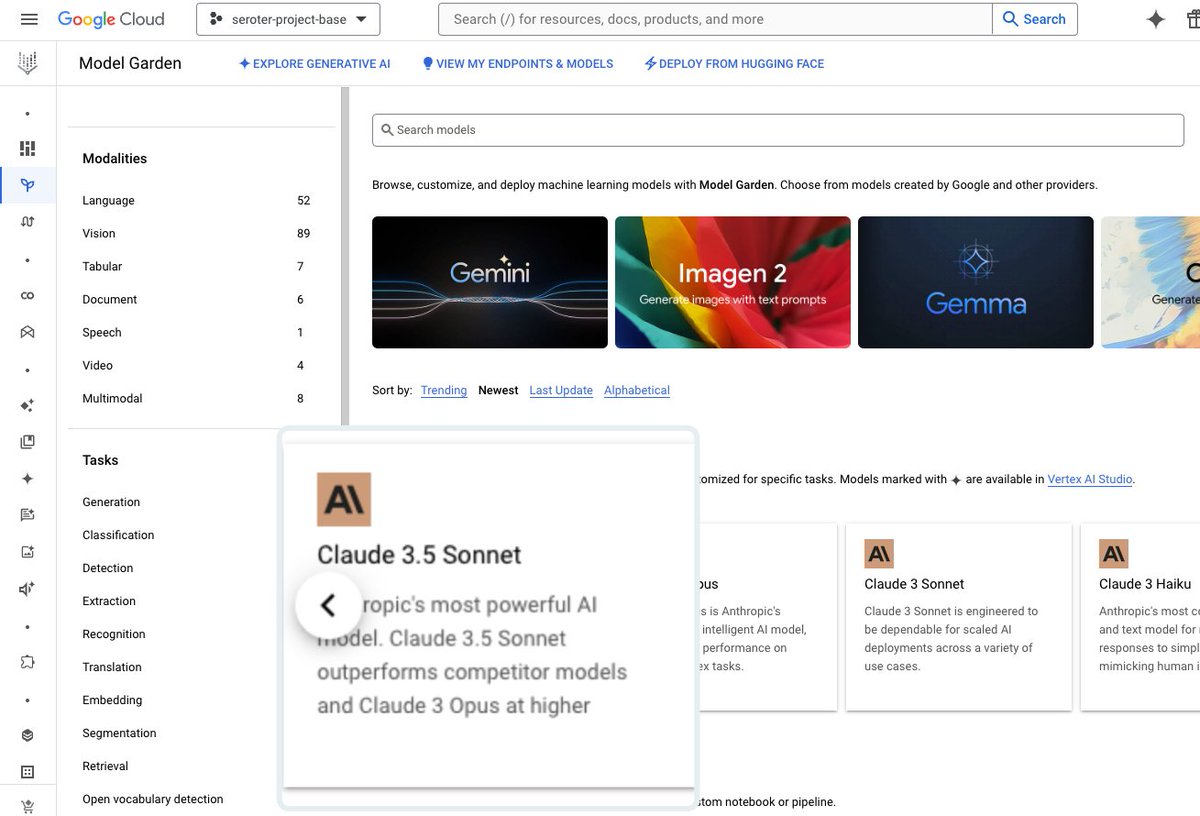Open the Marketplace shopping cart sidebar icon
Image resolution: width=1200 pixels, height=816 pixels.
[x=28, y=807]
